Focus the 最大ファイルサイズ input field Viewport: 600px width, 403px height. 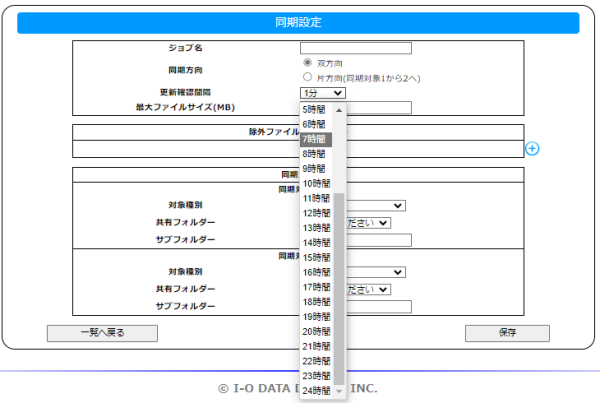click(x=380, y=107)
